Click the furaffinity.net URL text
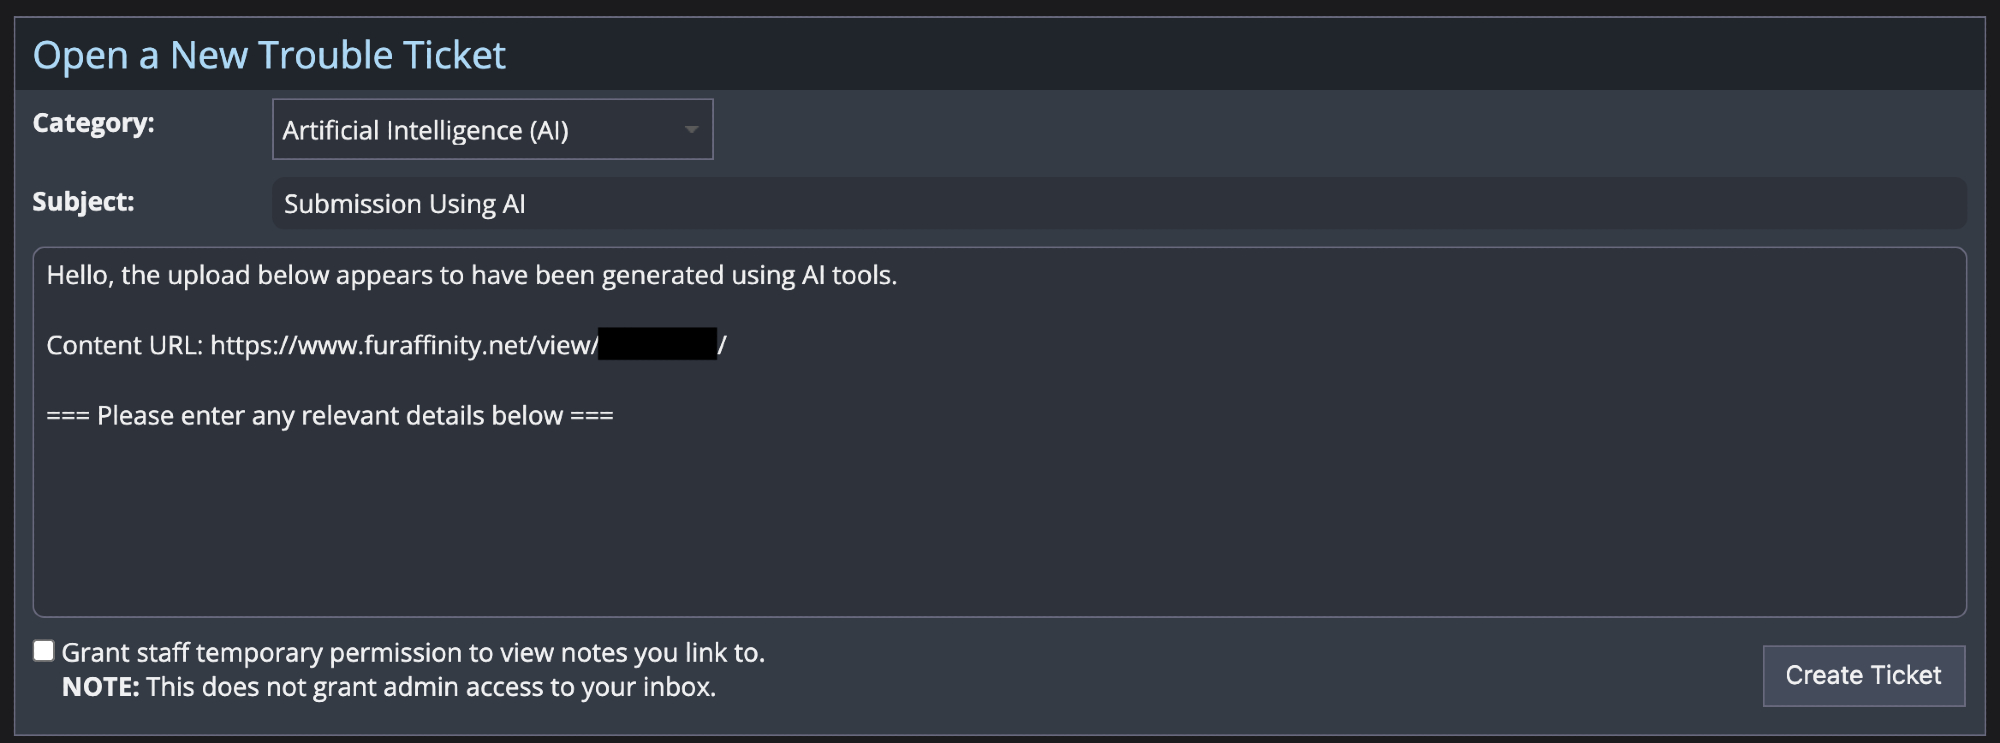 403,345
